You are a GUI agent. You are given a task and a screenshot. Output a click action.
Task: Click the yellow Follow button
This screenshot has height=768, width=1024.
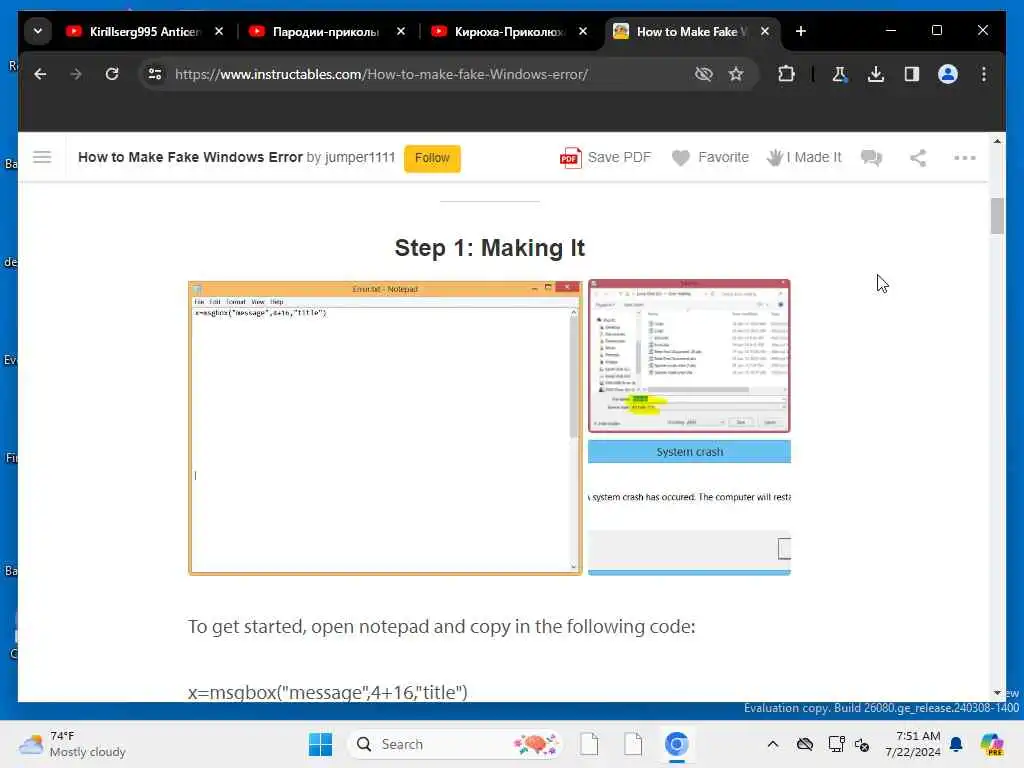pyautogui.click(x=432, y=158)
